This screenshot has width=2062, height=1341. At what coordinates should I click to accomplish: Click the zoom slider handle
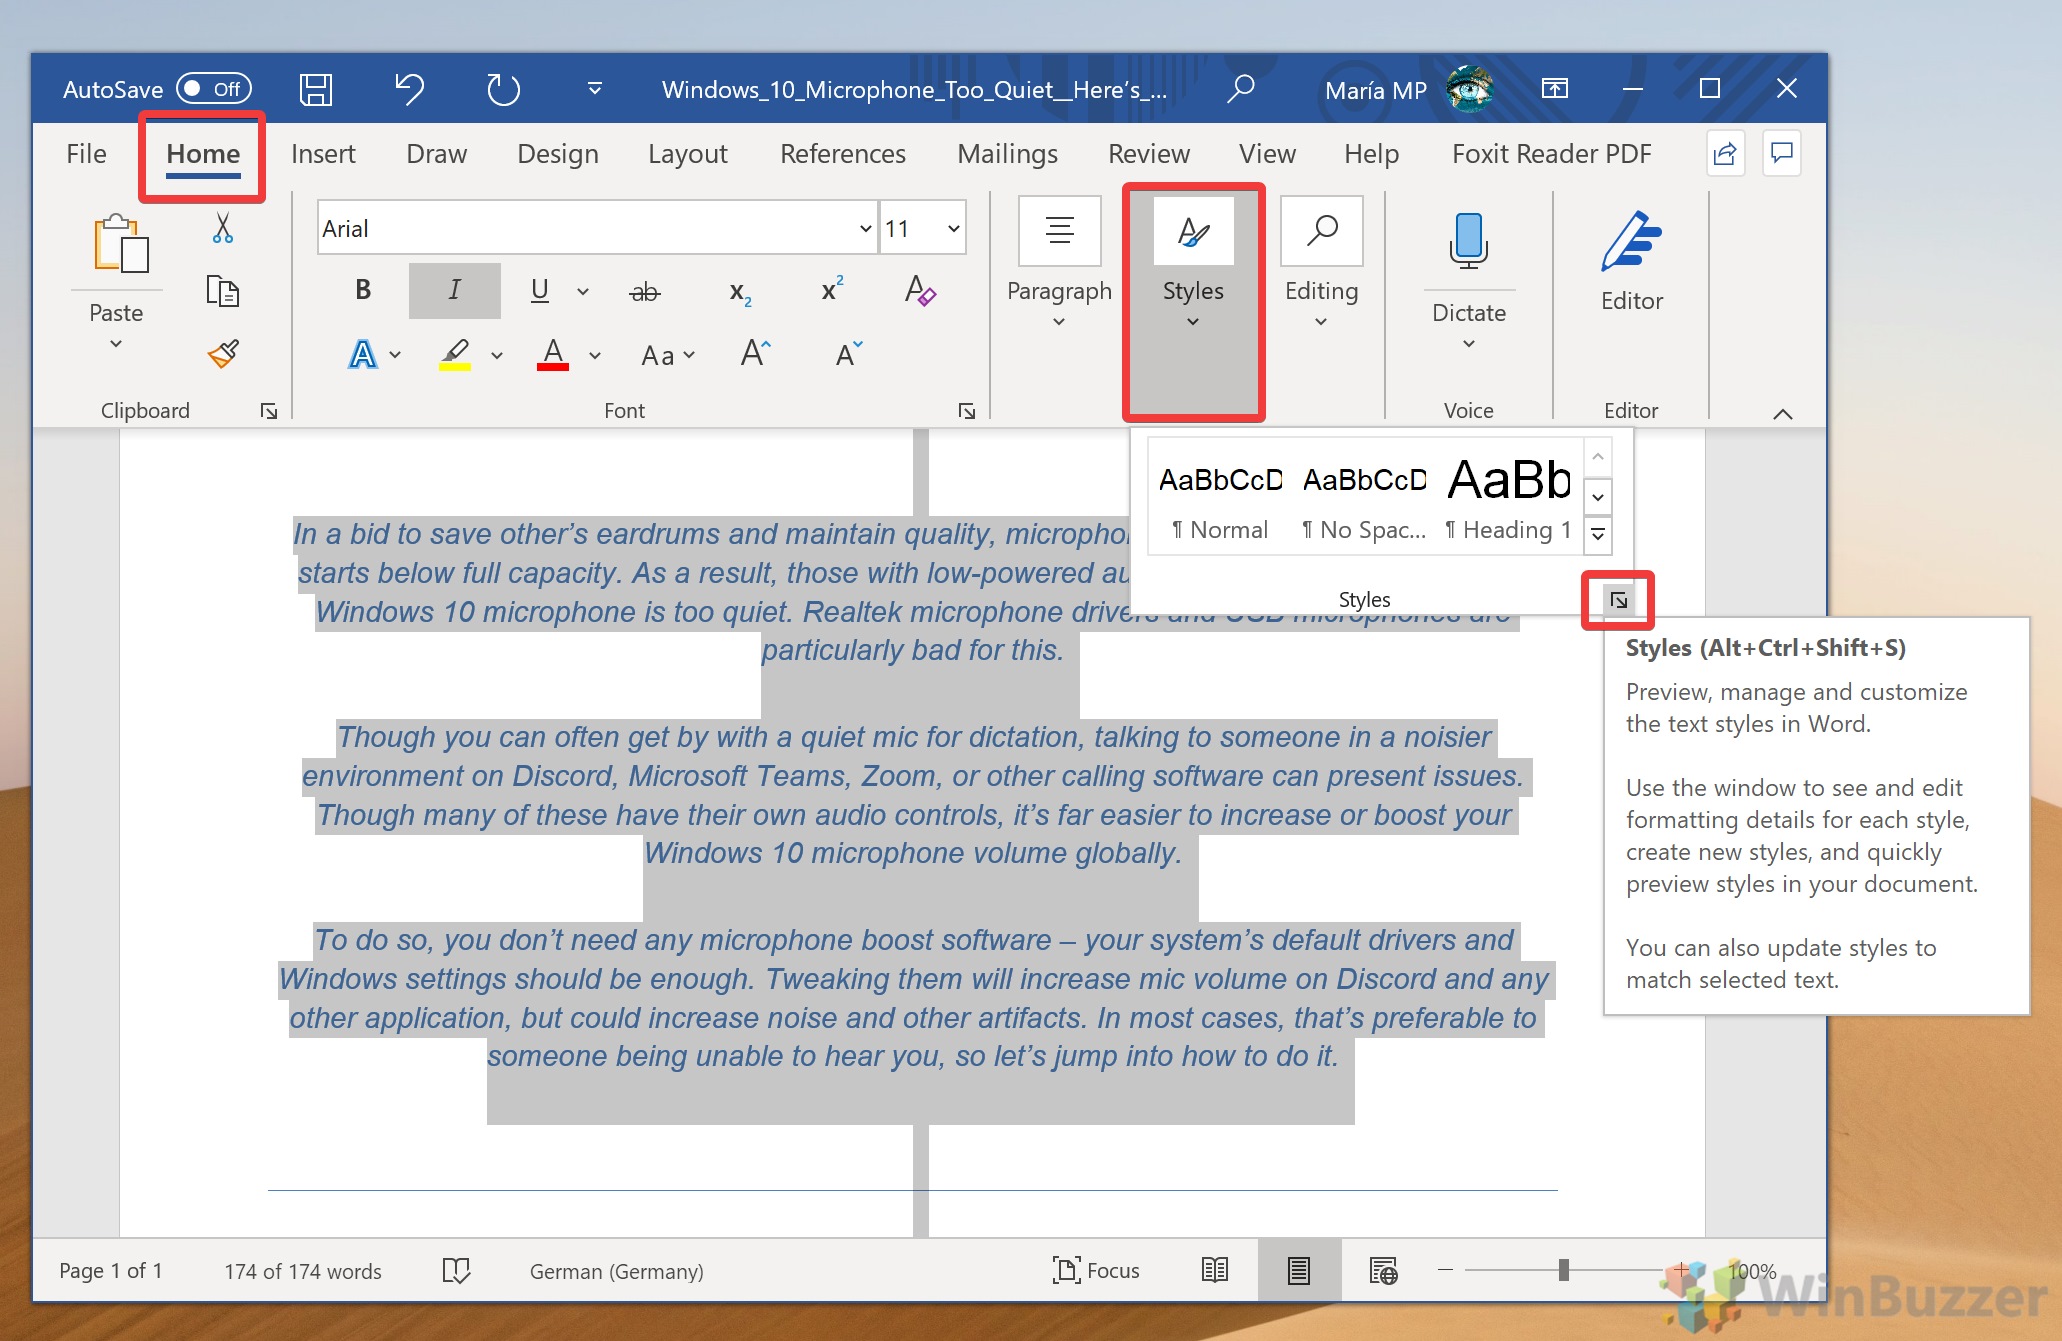pyautogui.click(x=1563, y=1270)
